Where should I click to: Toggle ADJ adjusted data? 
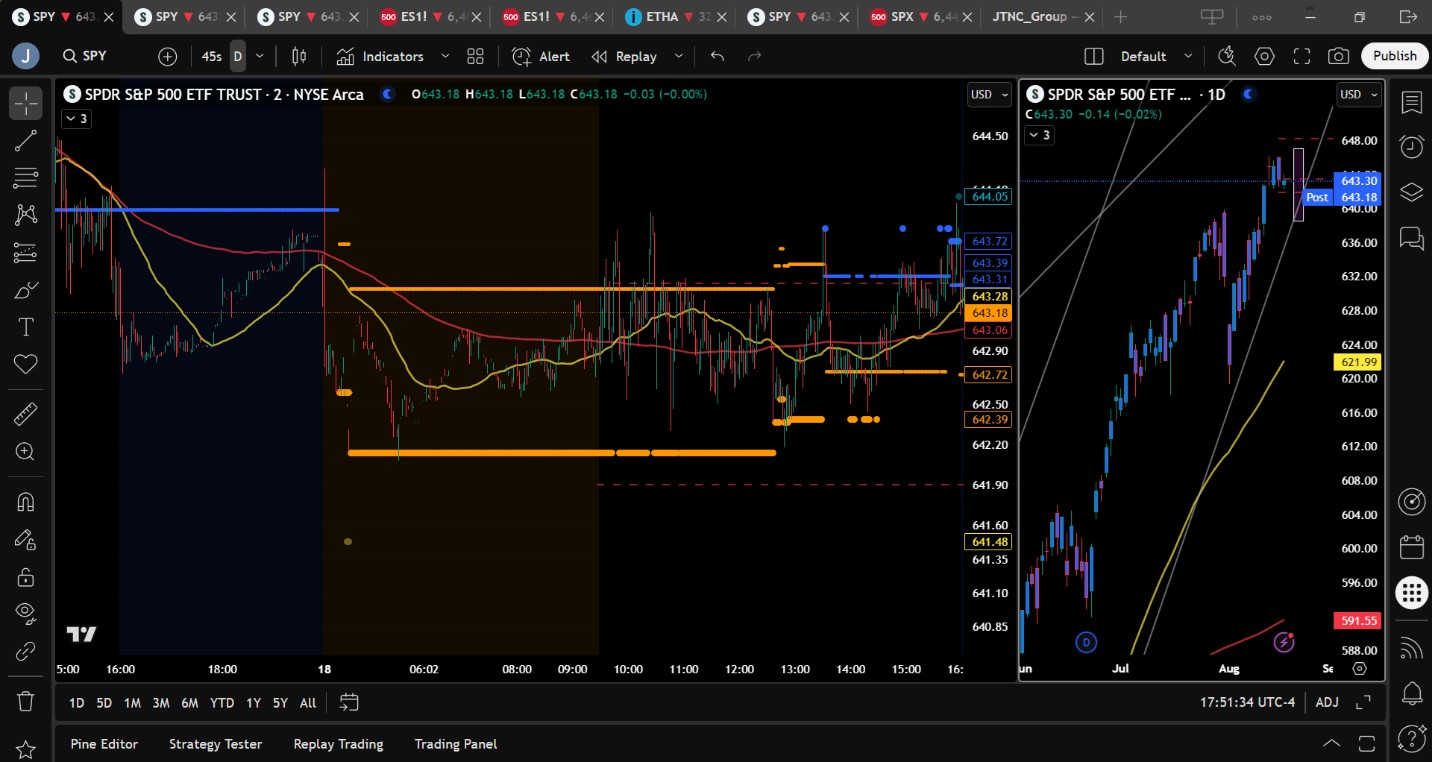point(1327,702)
